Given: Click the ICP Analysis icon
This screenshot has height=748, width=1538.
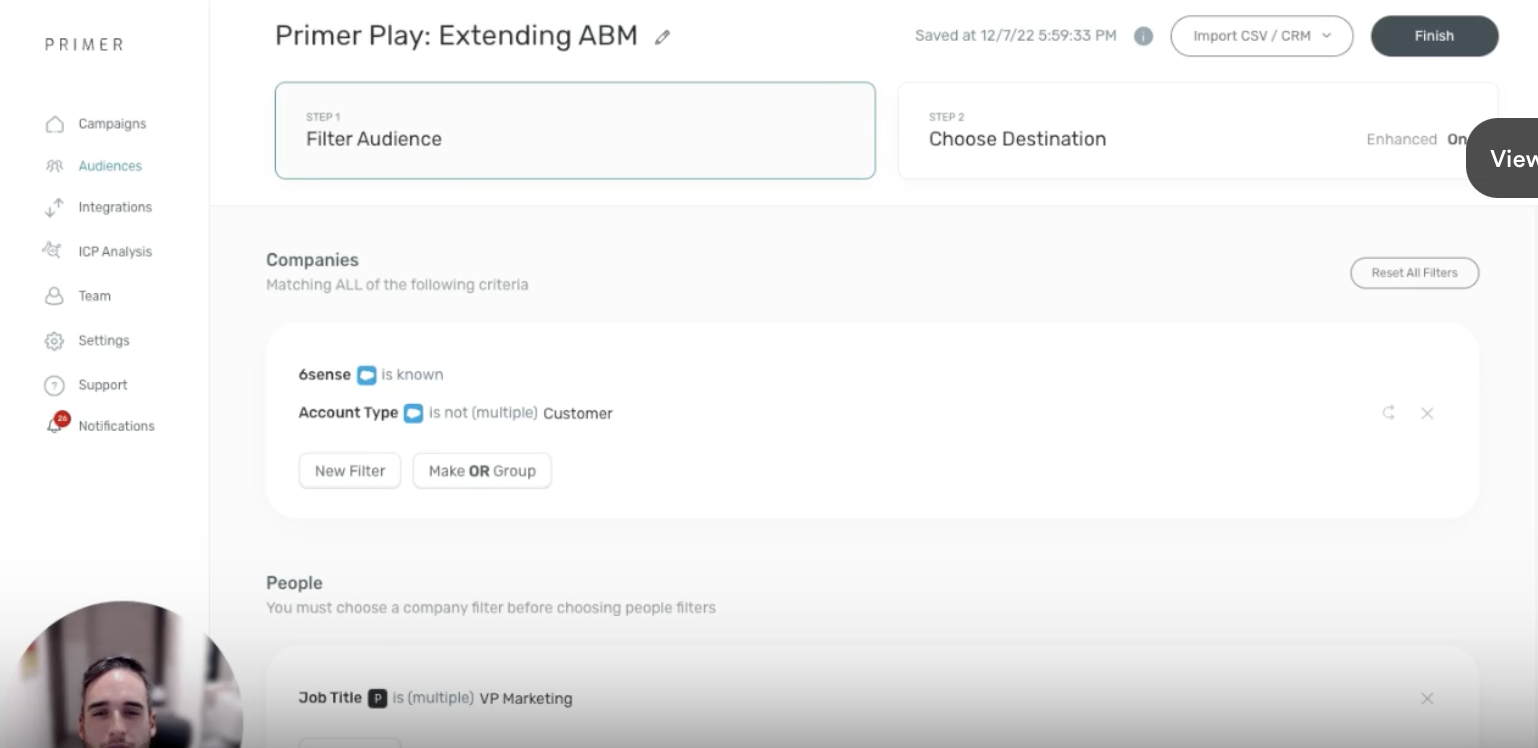Looking at the screenshot, I should pos(53,250).
